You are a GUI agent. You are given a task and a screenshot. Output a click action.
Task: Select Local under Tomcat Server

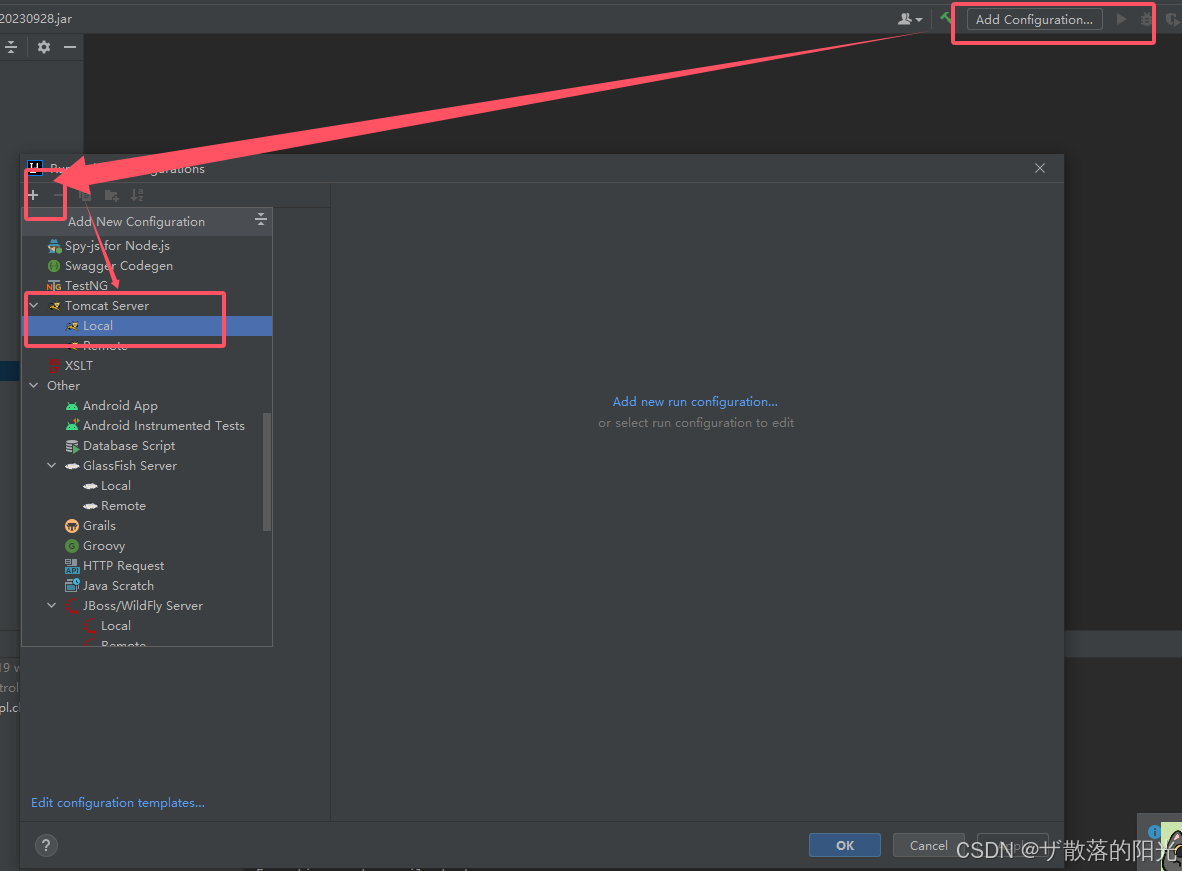coord(97,325)
